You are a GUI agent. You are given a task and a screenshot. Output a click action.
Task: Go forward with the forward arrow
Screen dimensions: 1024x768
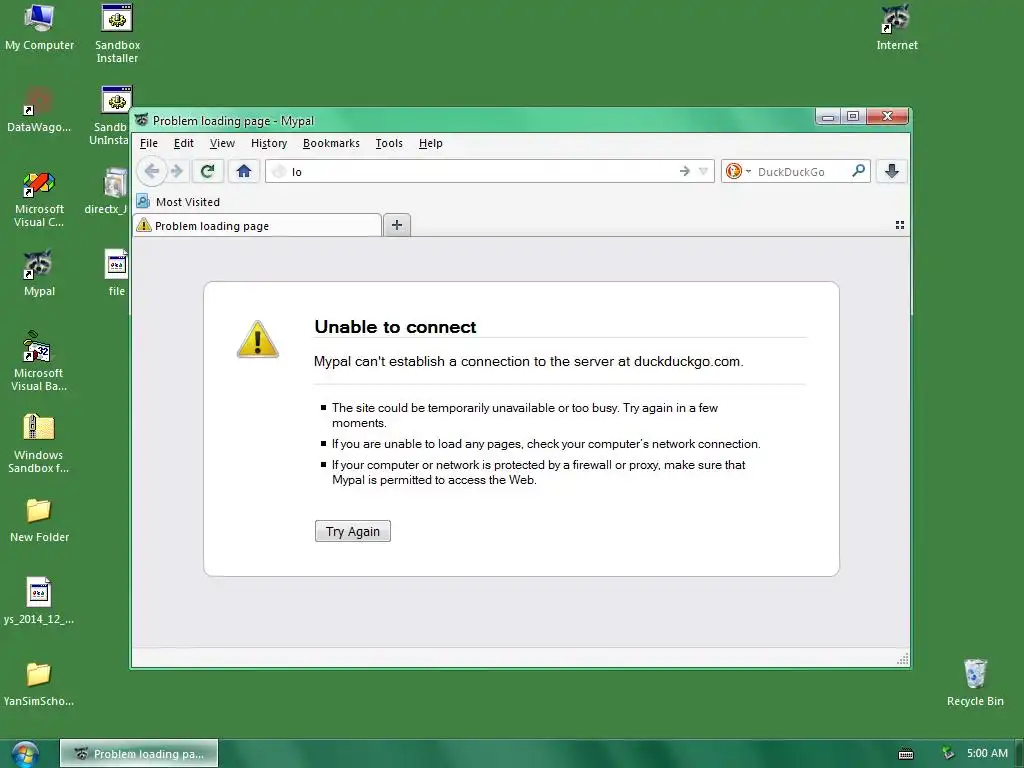pyautogui.click(x=177, y=171)
